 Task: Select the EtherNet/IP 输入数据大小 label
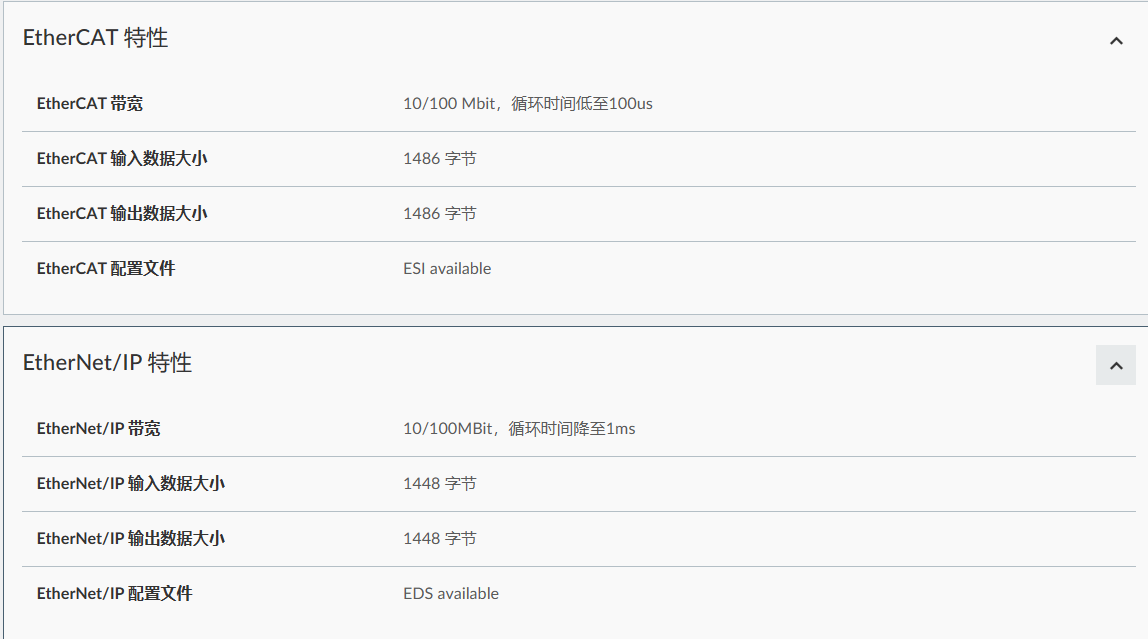[131, 484]
